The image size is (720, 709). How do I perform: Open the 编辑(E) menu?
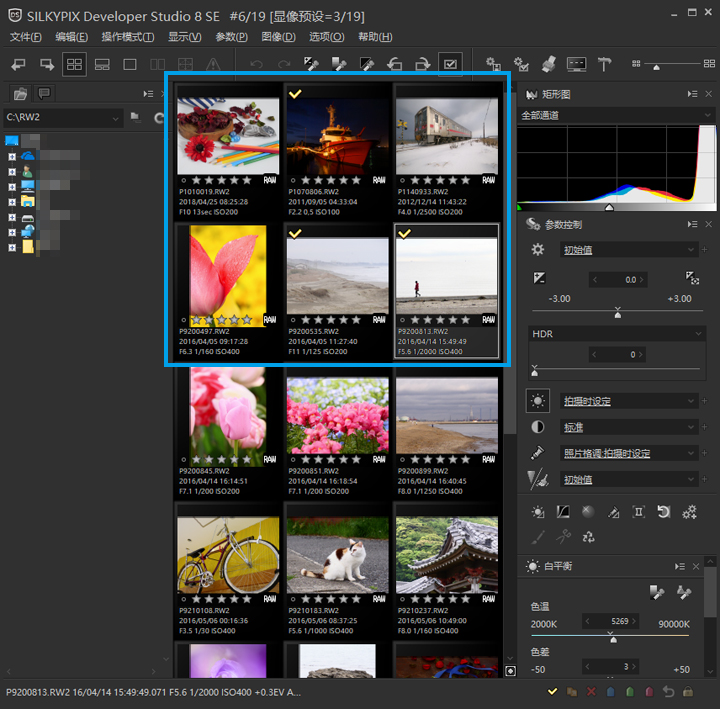[72, 37]
